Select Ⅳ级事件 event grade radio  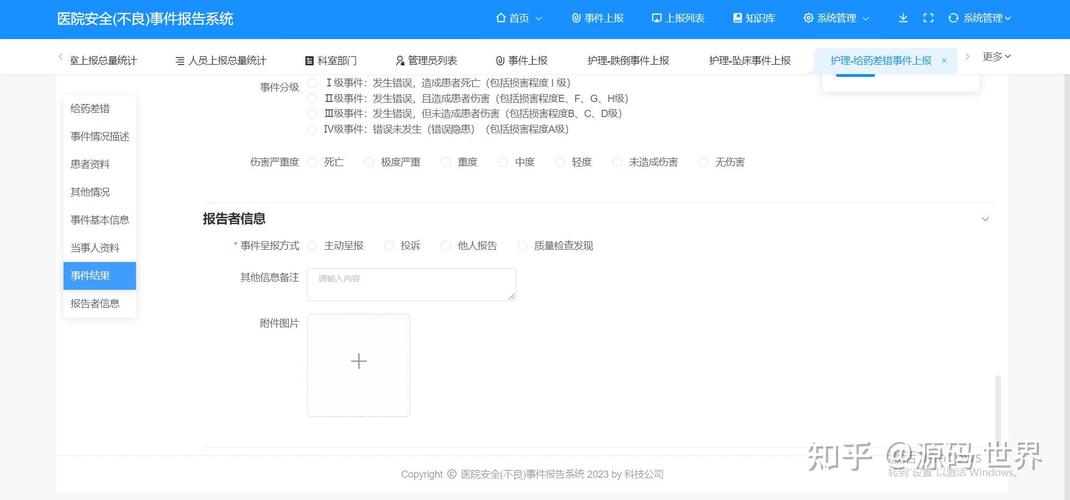[x=312, y=129]
